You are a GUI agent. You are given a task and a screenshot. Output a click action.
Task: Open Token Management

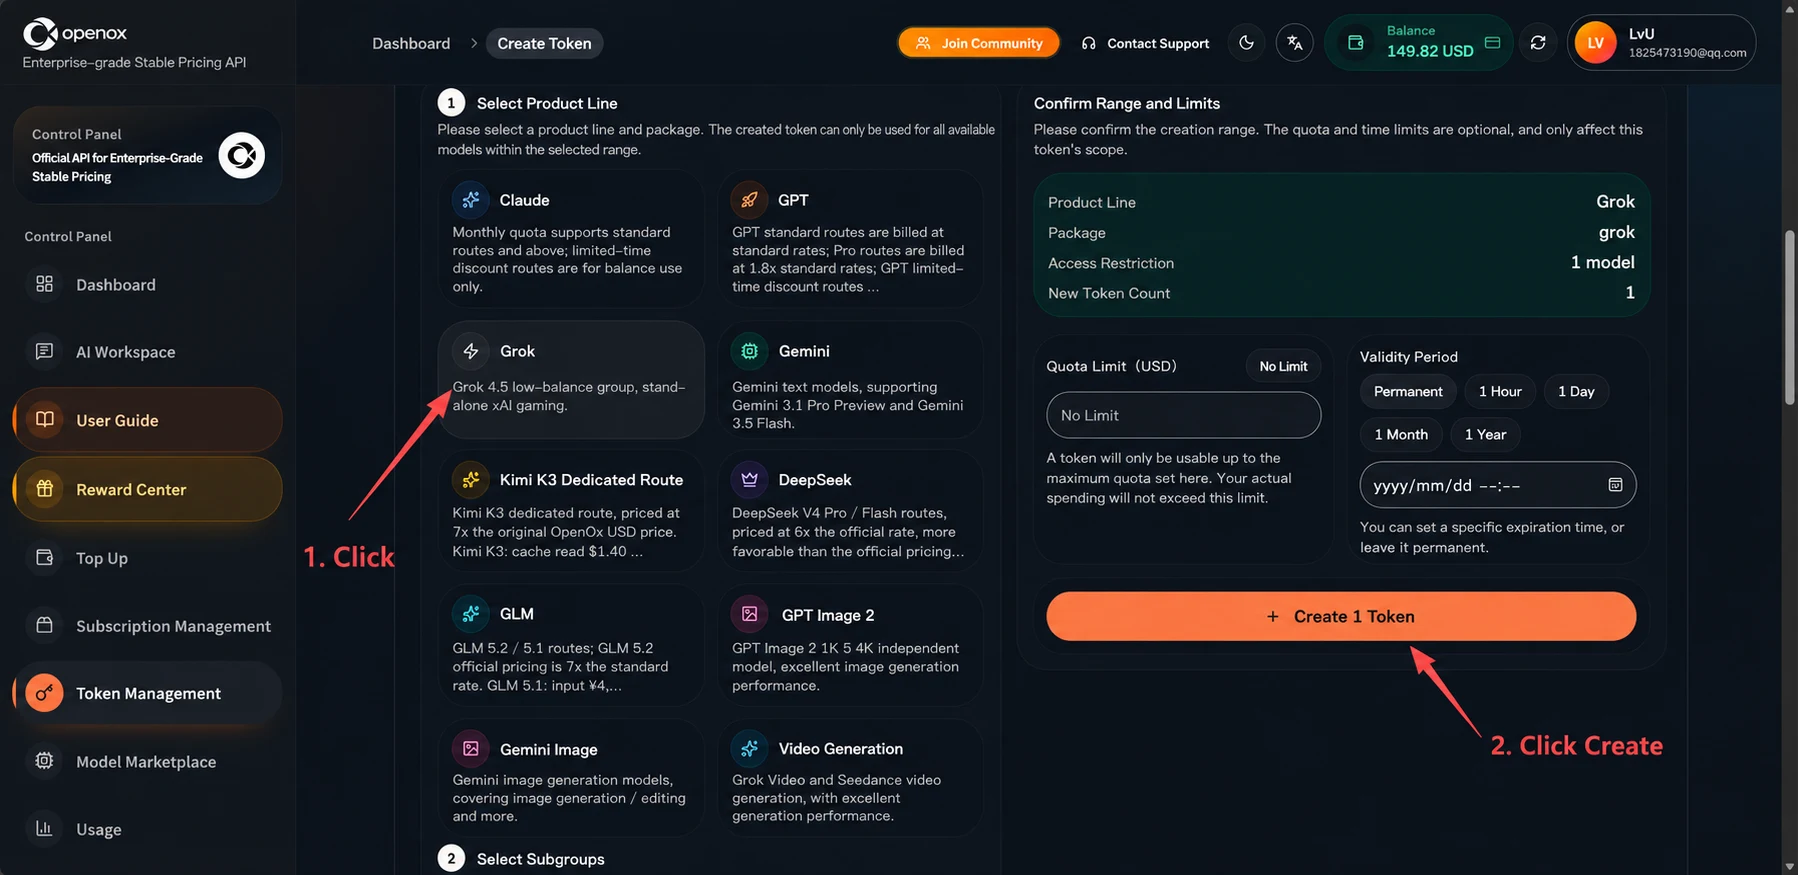(147, 693)
